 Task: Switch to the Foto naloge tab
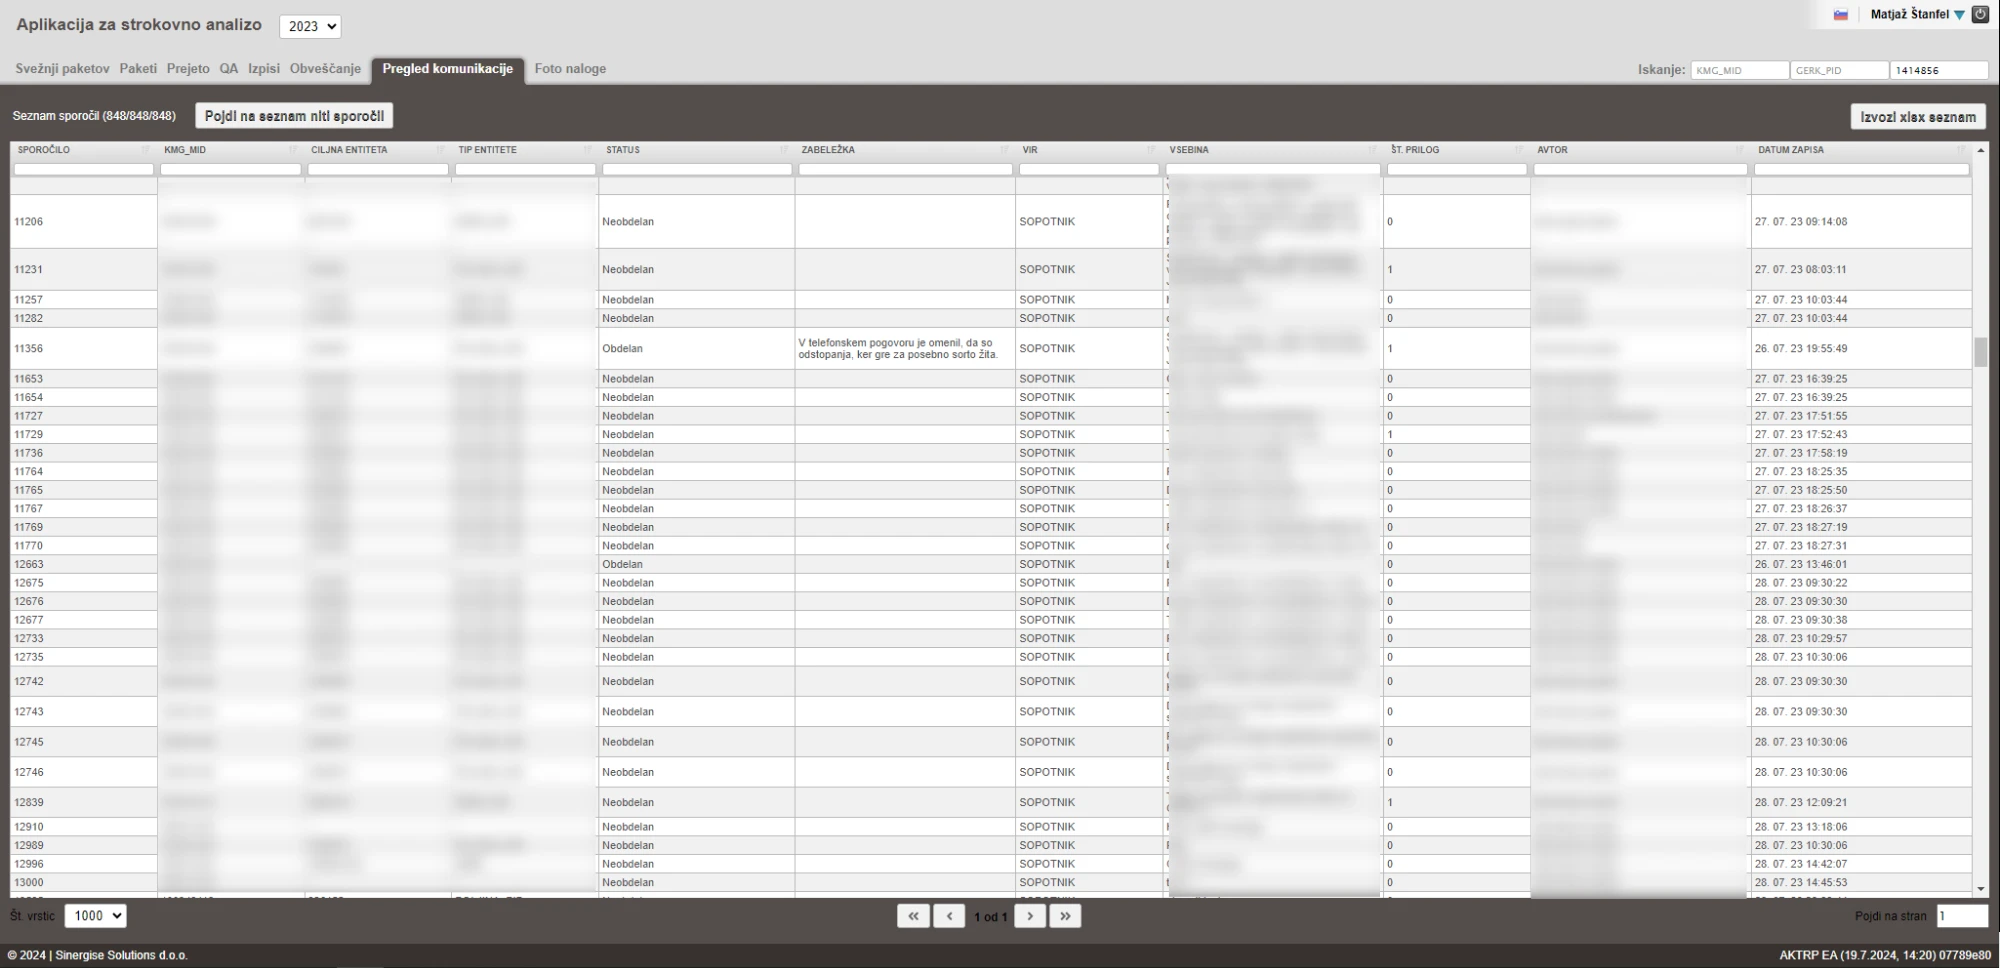tap(570, 69)
